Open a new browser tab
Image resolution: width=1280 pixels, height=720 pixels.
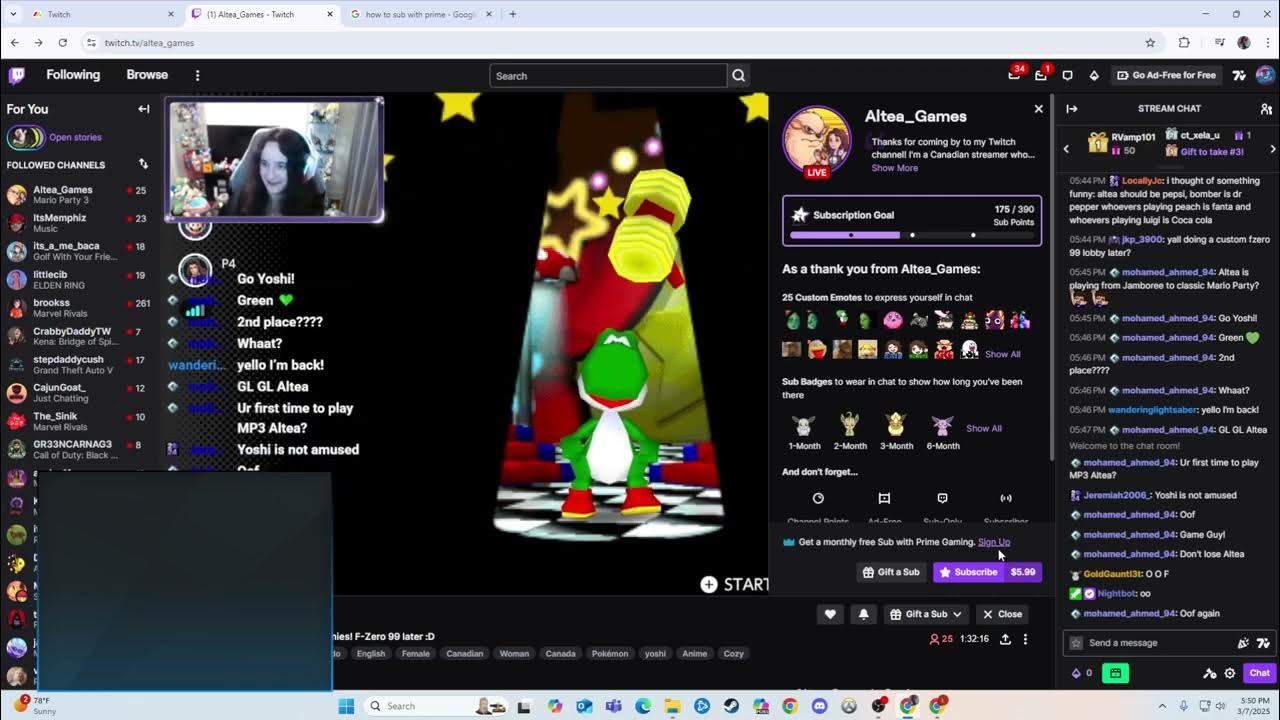click(x=513, y=14)
